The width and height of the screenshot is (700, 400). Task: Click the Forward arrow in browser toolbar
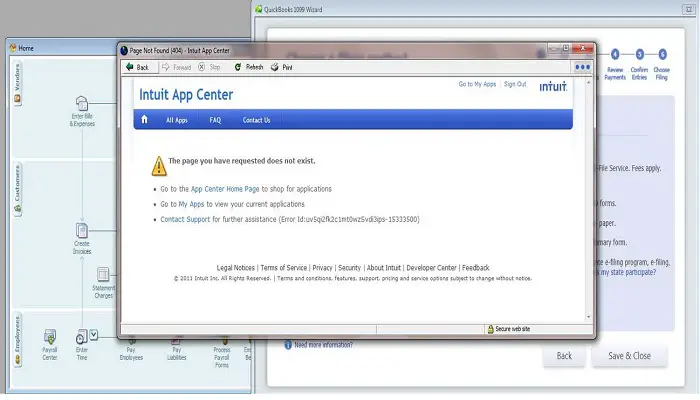click(166, 67)
